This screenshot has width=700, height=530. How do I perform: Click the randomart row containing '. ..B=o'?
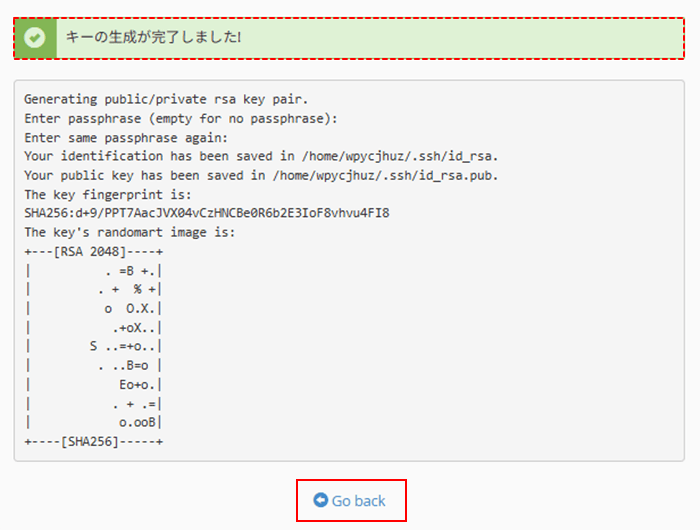(94, 366)
